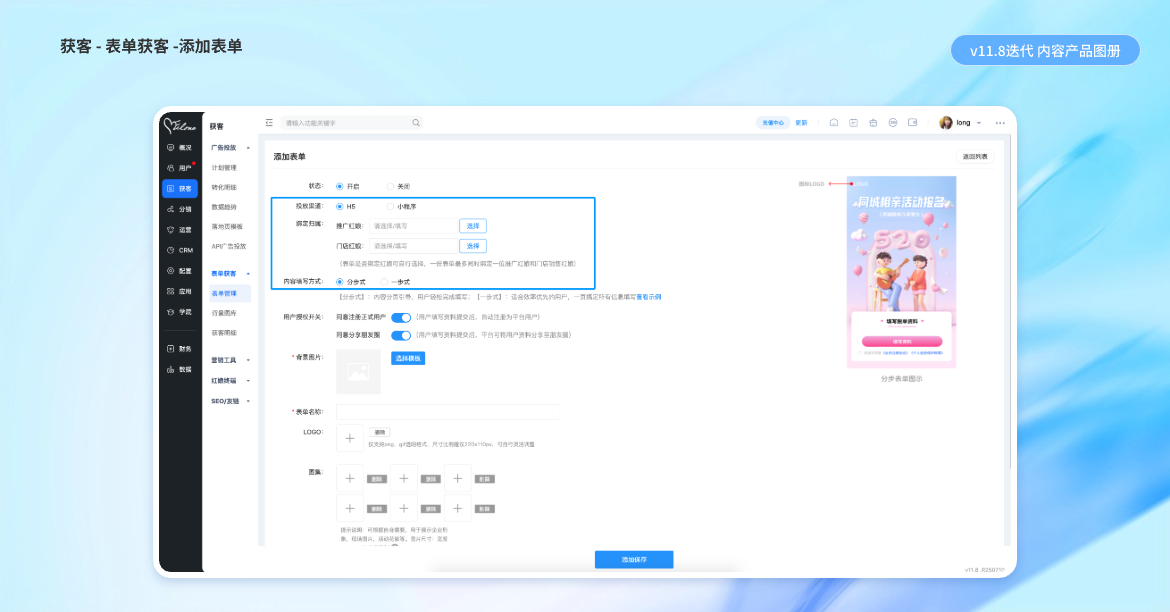The height and width of the screenshot is (612, 1170).
Task: Click 选择 button for 推广红娘
Action: 473,225
